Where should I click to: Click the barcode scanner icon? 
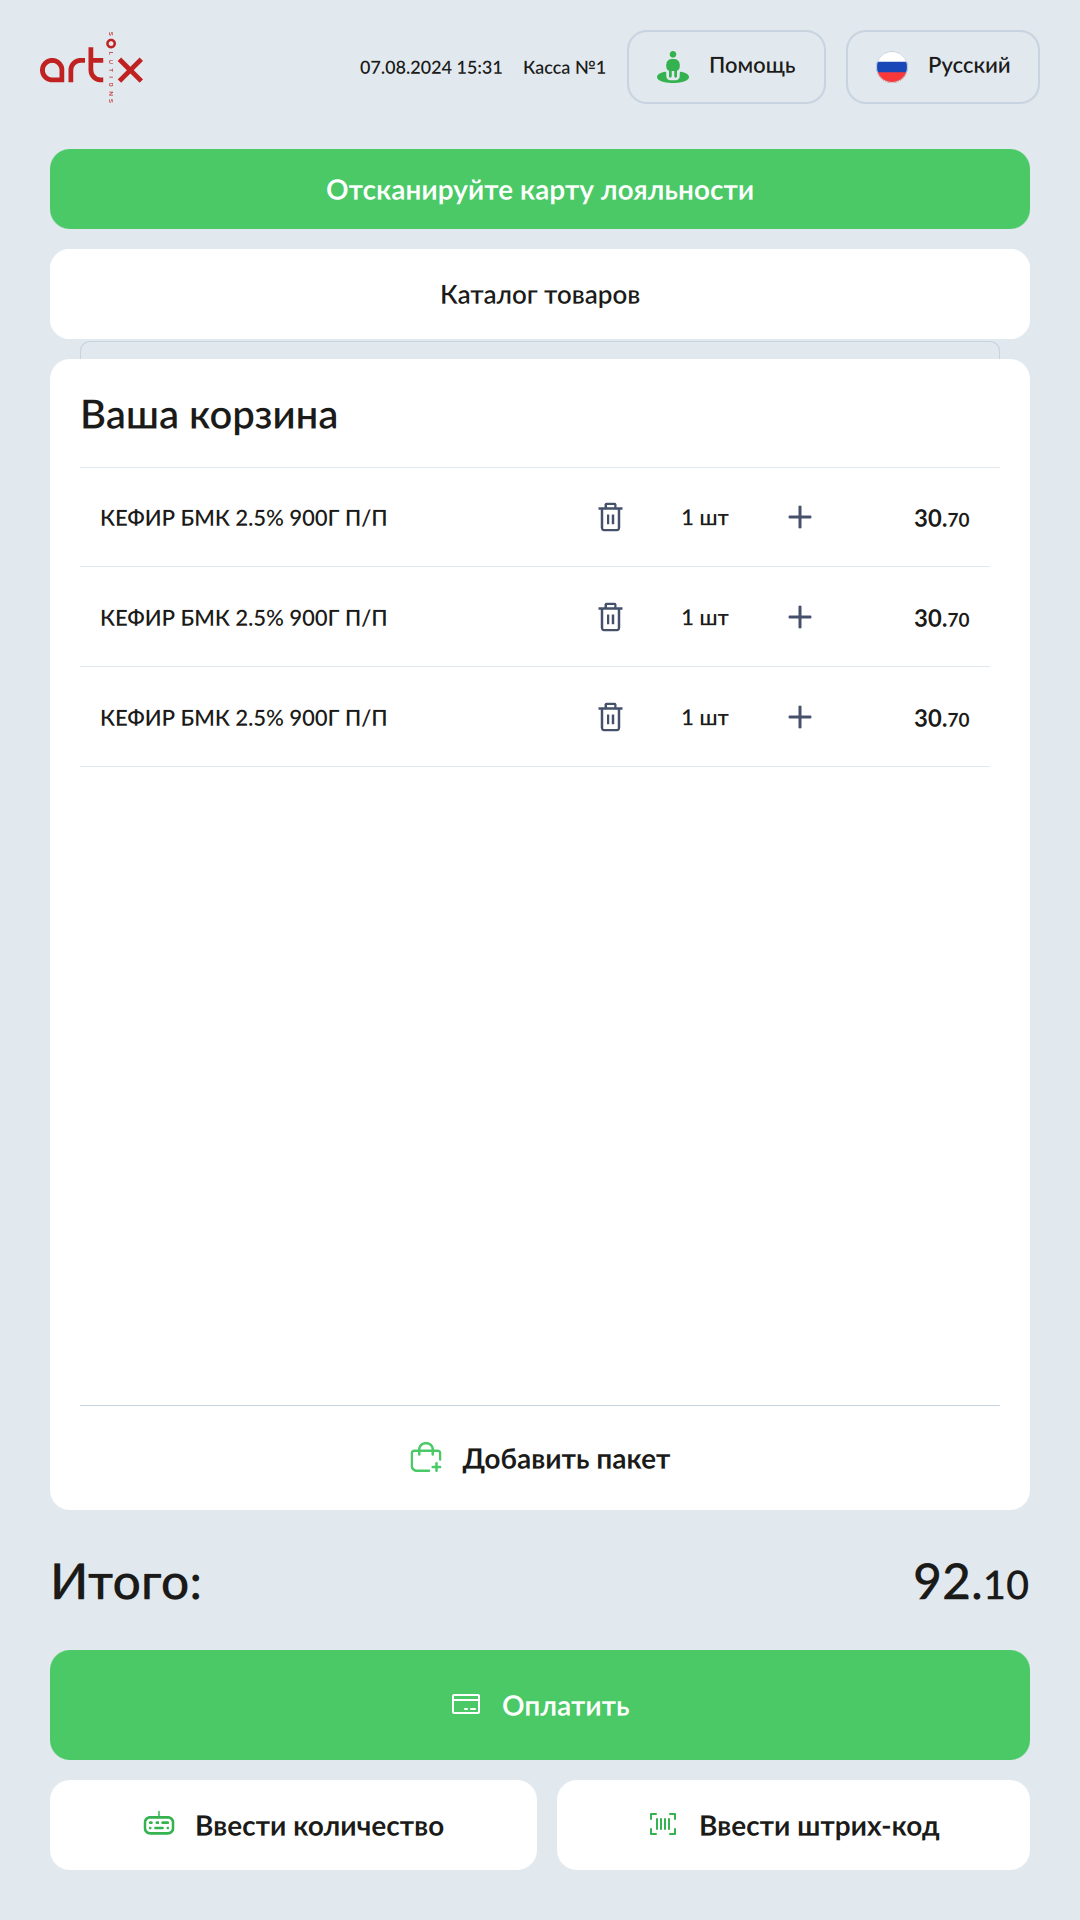(x=663, y=1824)
